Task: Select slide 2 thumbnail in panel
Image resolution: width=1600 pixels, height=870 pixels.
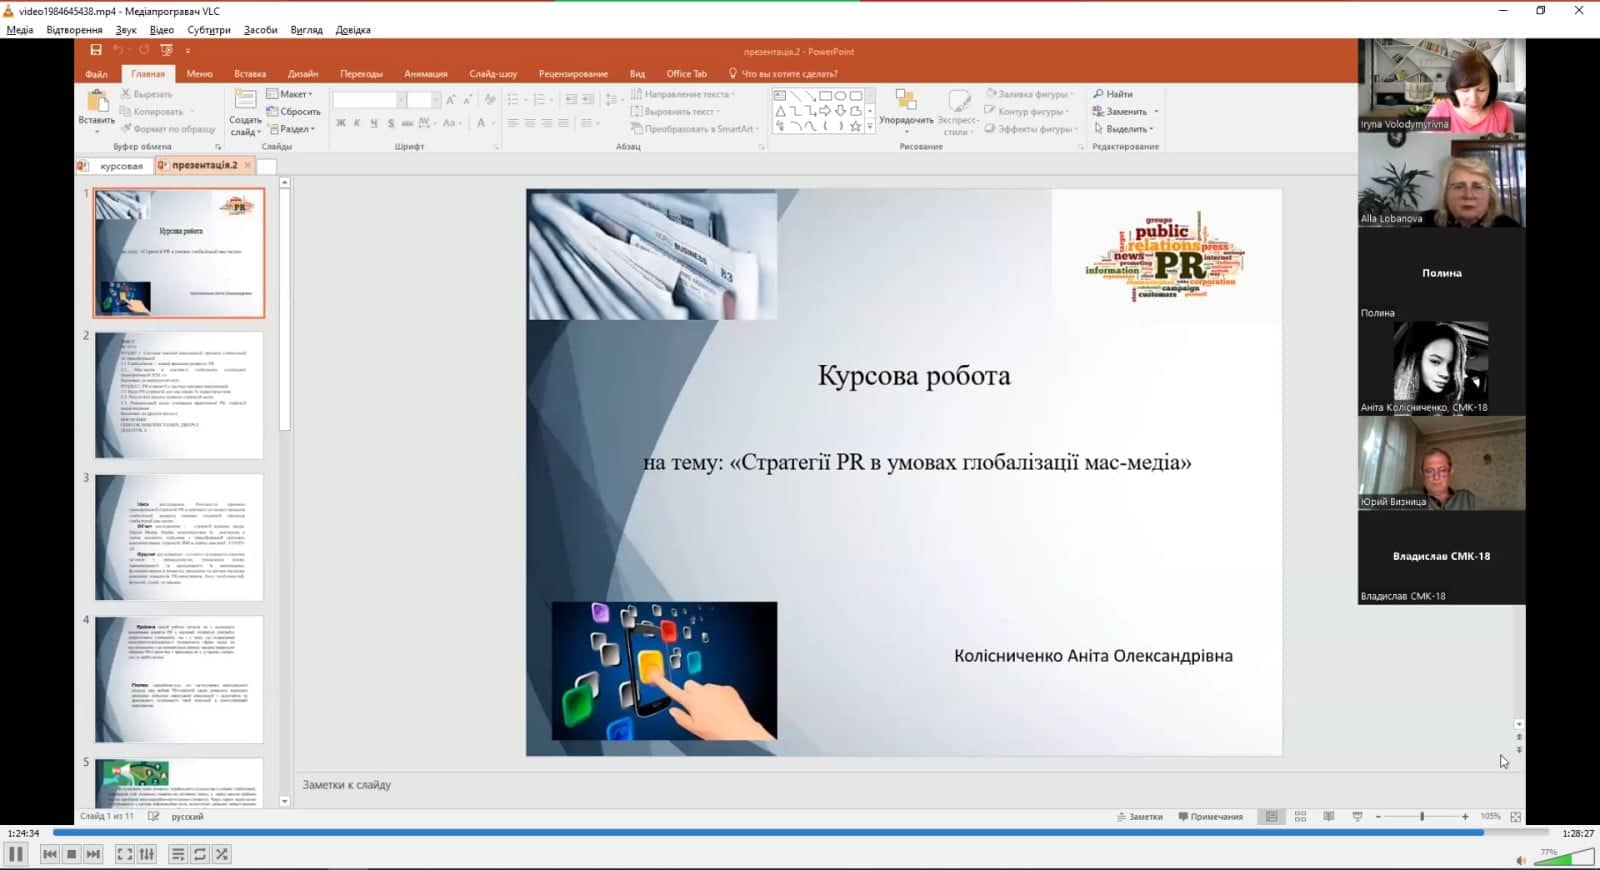Action: [179, 395]
